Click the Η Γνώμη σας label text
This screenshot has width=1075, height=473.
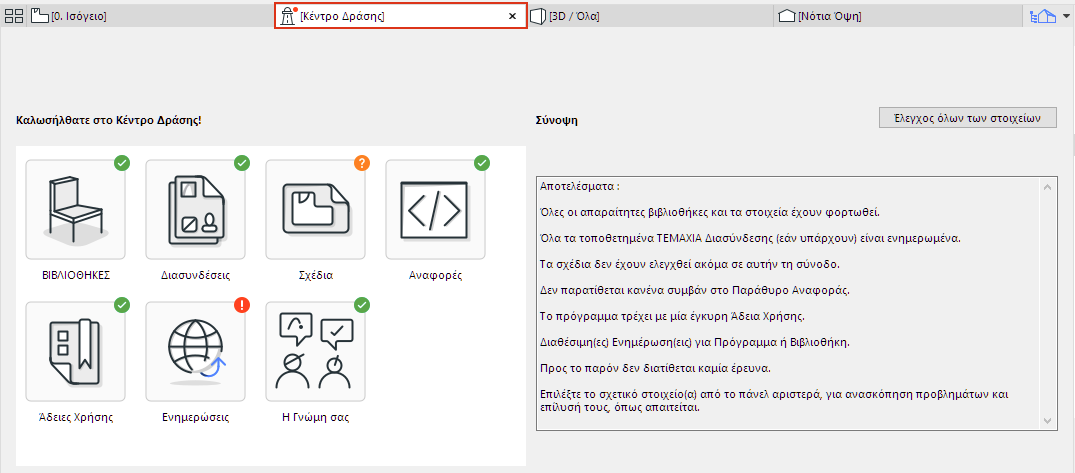315,417
